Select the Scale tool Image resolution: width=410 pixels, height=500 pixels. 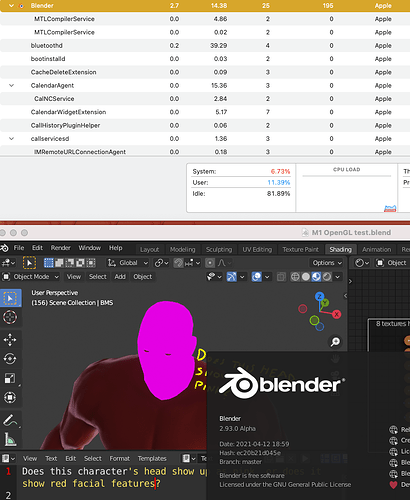click(x=10, y=378)
